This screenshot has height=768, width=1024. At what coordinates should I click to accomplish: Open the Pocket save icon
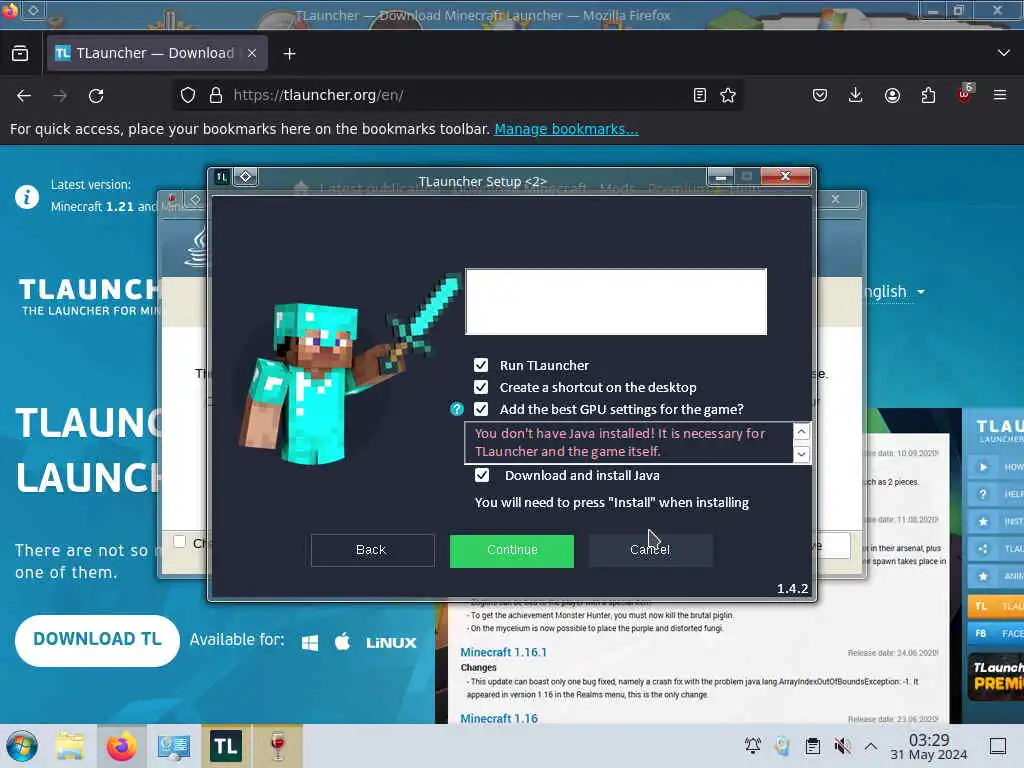click(820, 95)
